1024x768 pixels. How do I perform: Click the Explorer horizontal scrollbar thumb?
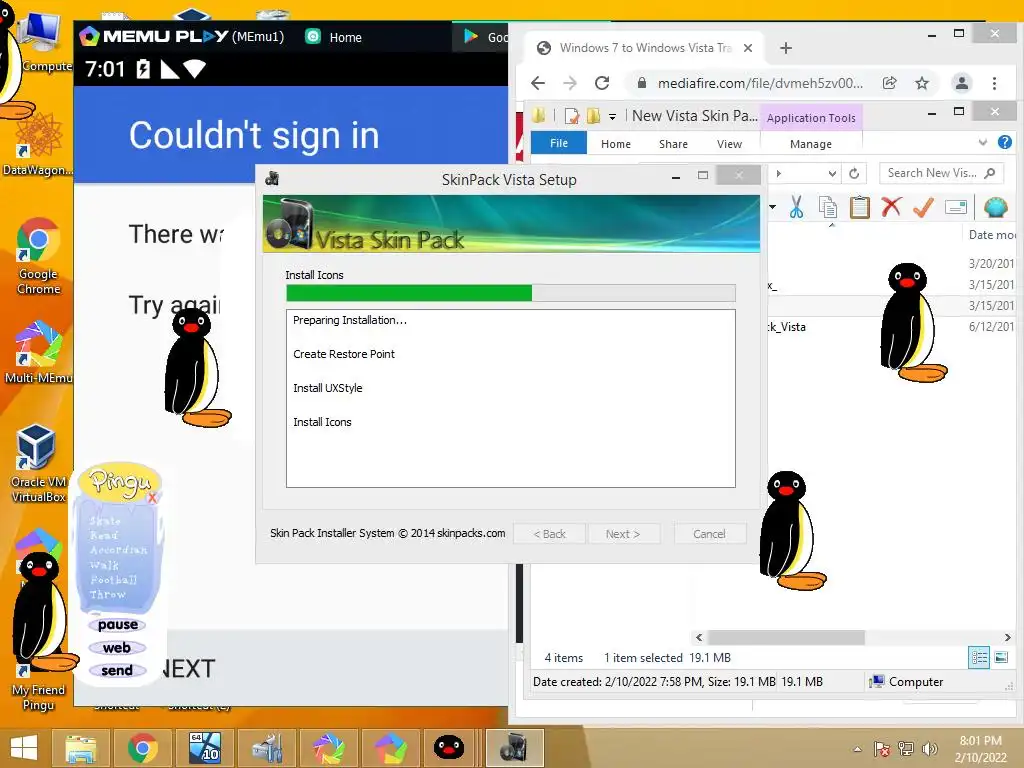[786, 637]
